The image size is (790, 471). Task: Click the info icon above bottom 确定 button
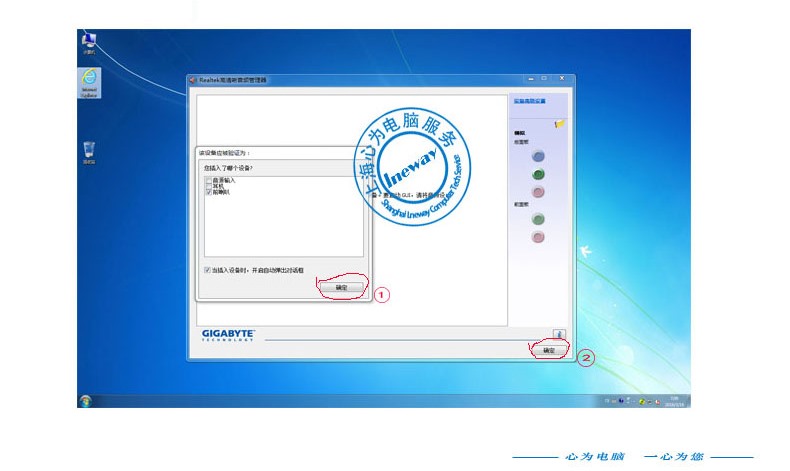pos(559,334)
